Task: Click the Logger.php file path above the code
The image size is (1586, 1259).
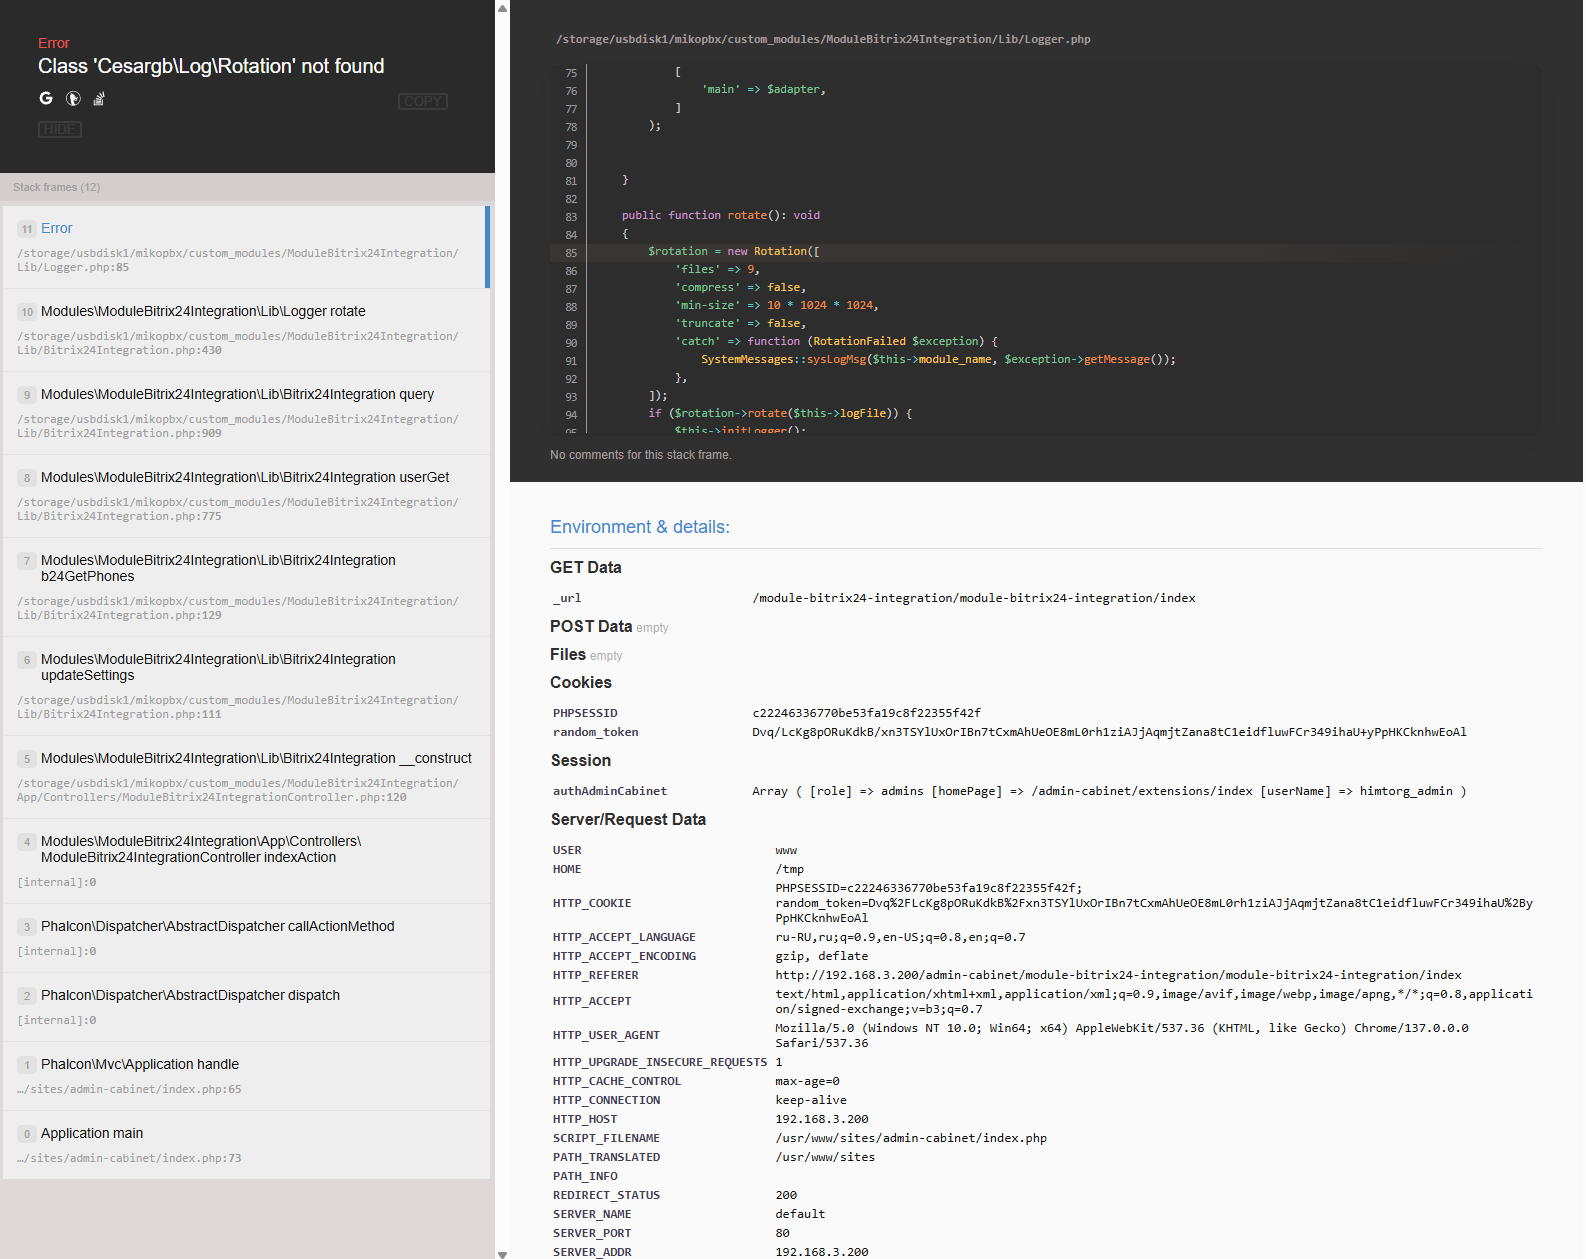Action: coord(823,39)
